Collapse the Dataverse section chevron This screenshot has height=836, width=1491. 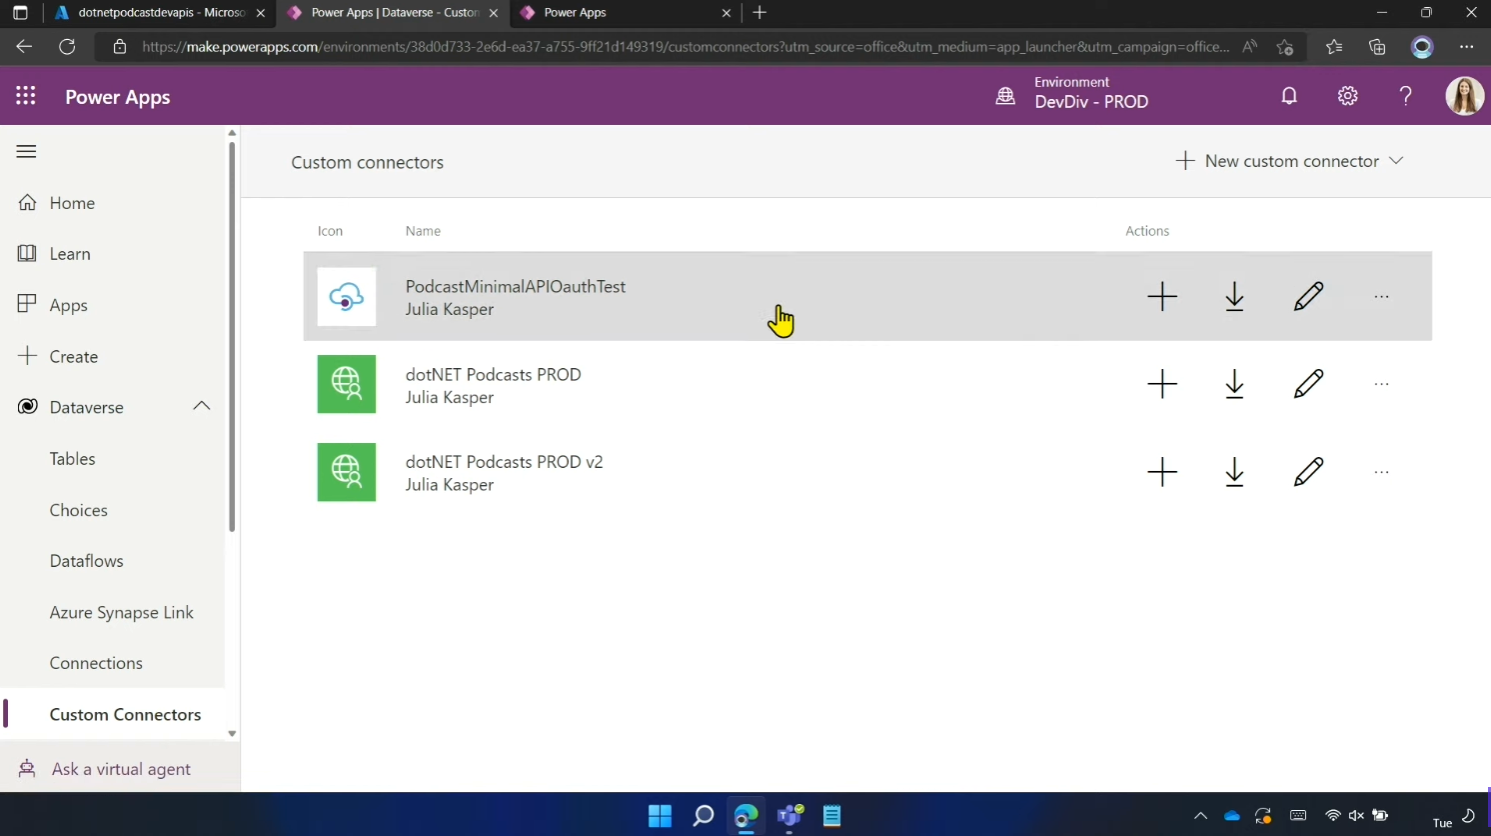[201, 406]
